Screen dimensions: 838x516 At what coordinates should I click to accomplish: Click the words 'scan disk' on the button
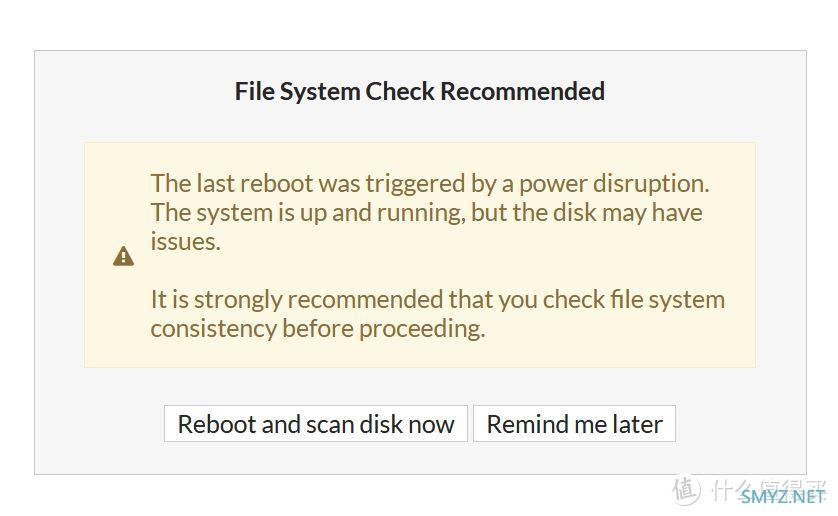point(354,425)
